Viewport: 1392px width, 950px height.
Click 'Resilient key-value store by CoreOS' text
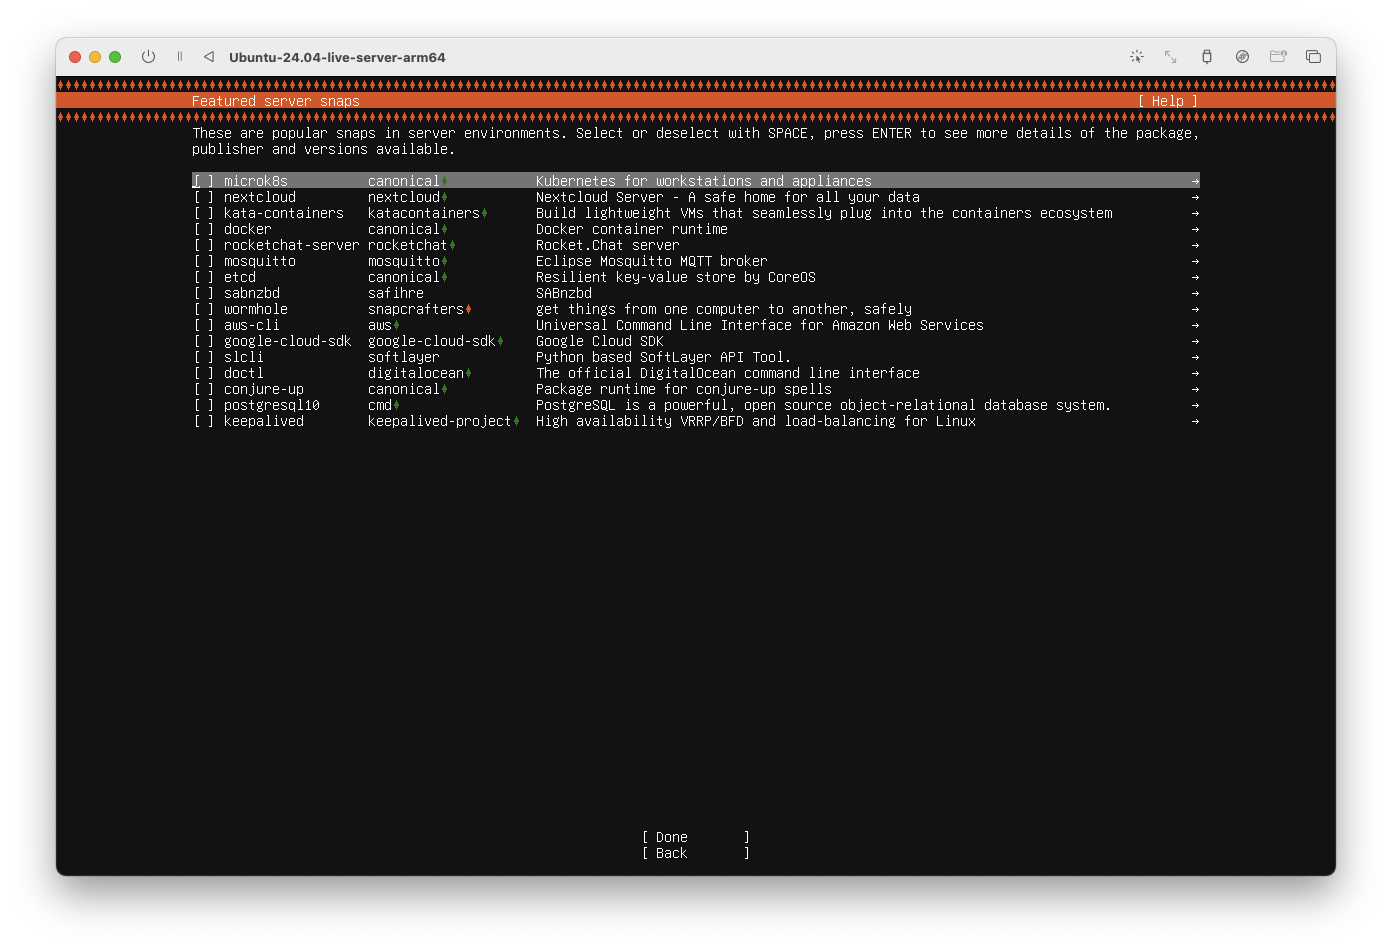click(676, 277)
